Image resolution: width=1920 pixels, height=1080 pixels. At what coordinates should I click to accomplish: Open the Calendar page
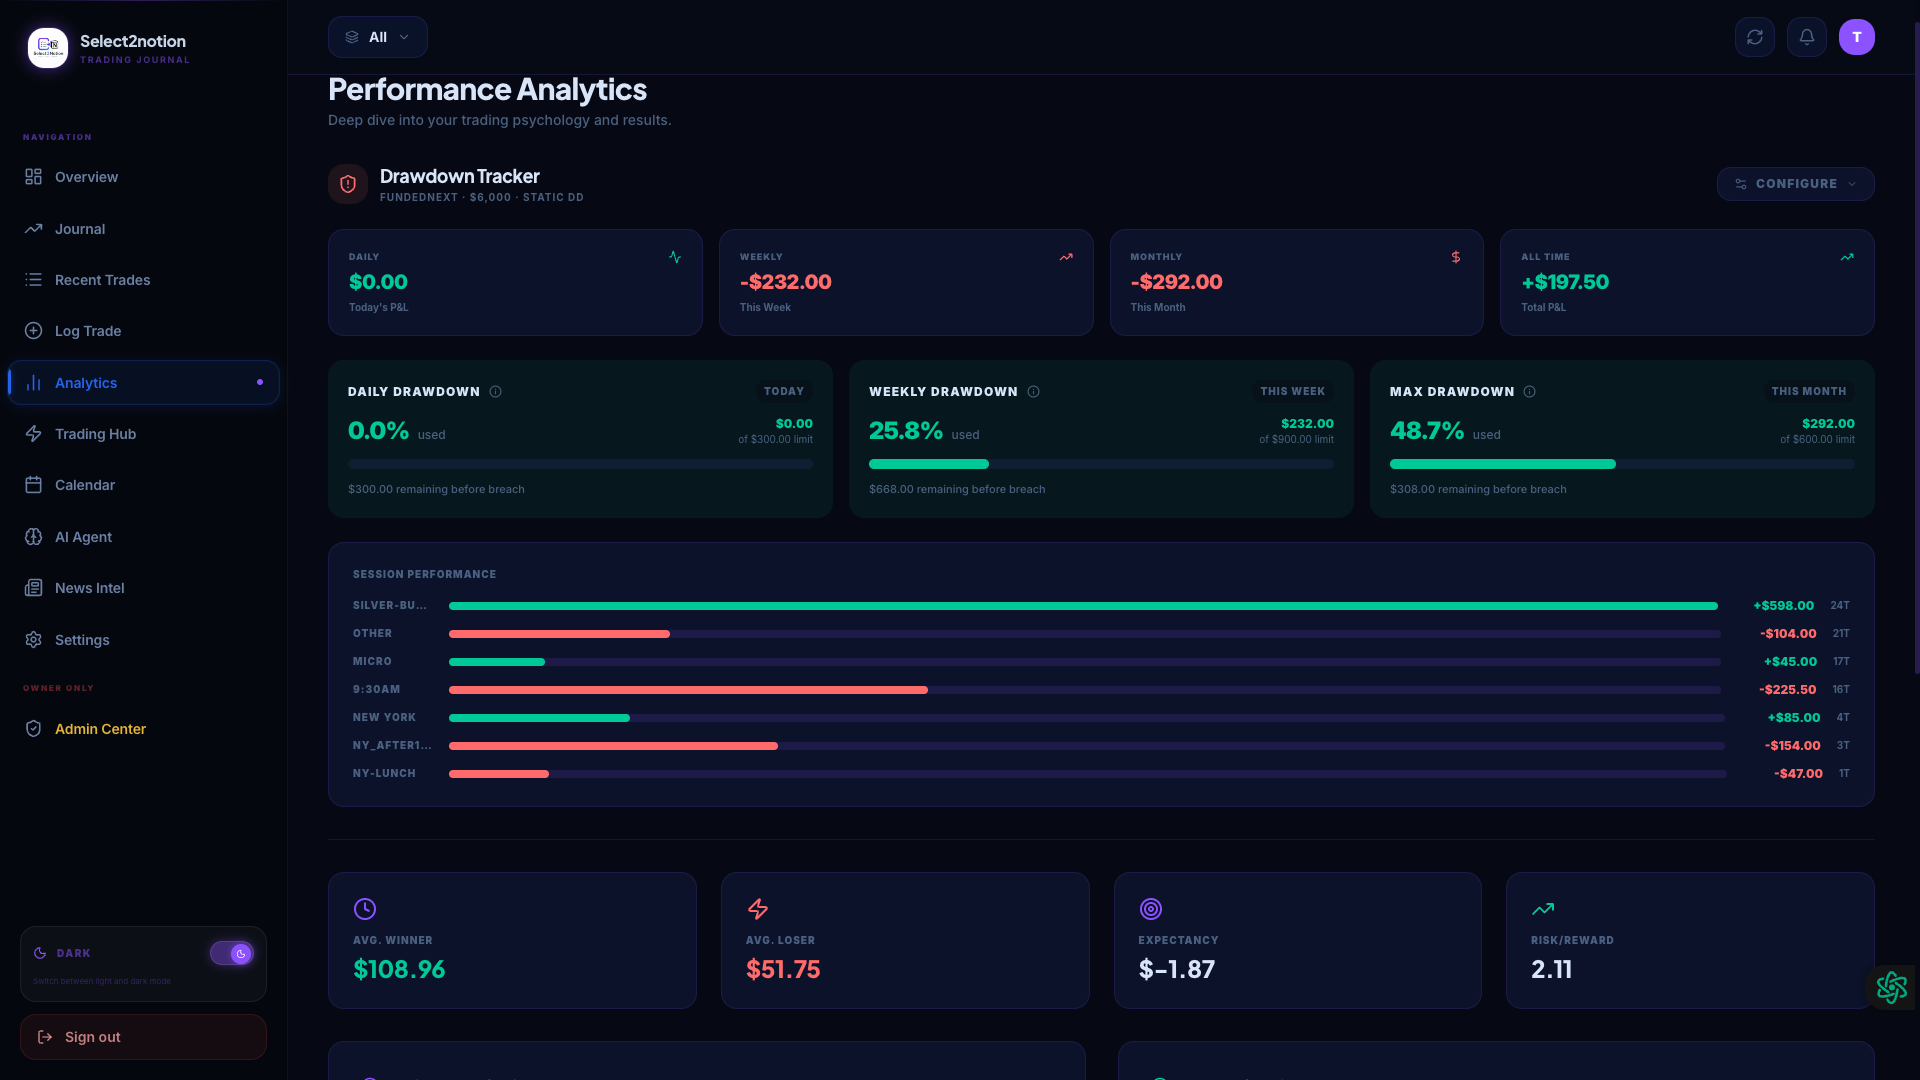pos(143,485)
